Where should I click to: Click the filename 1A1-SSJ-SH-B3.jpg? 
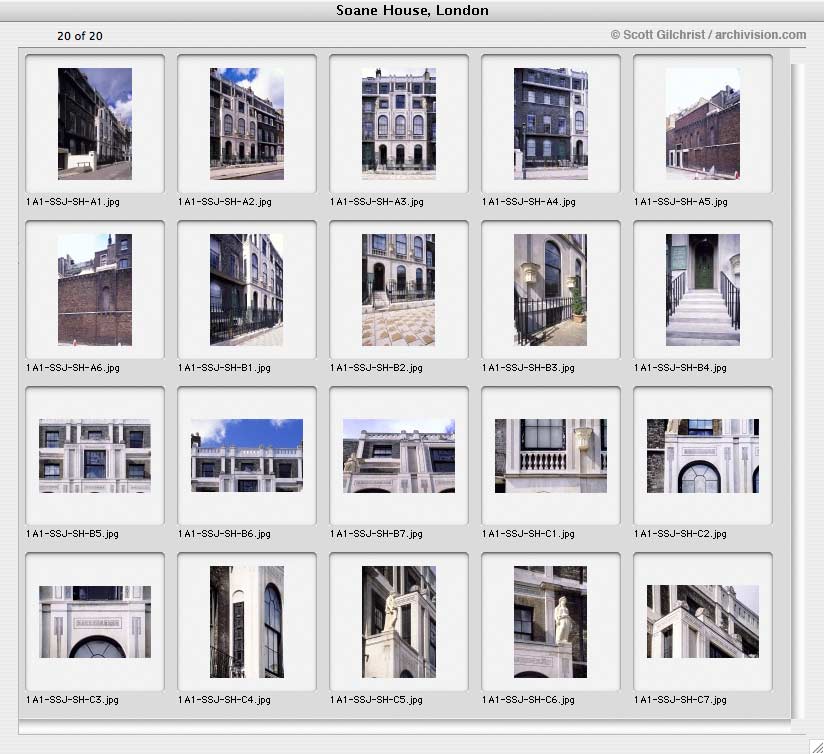529,368
